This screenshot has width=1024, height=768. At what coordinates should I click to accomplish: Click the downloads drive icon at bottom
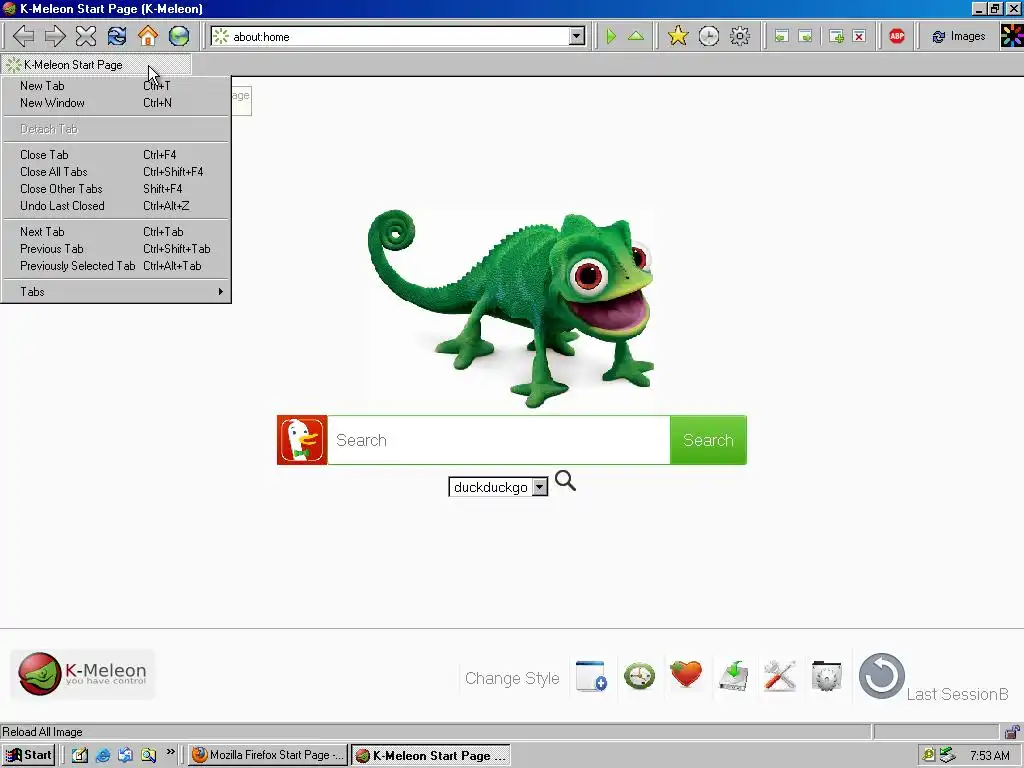click(733, 675)
